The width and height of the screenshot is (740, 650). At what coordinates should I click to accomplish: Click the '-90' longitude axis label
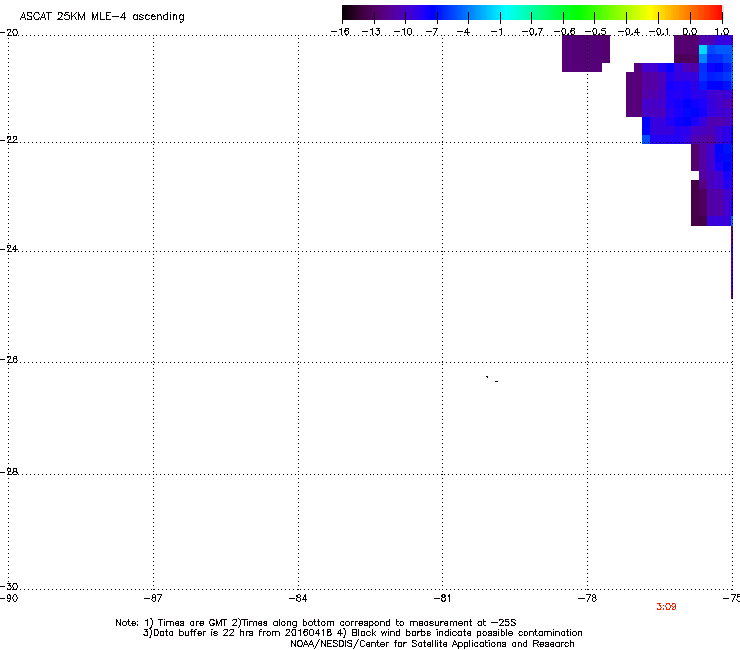(x=9, y=599)
